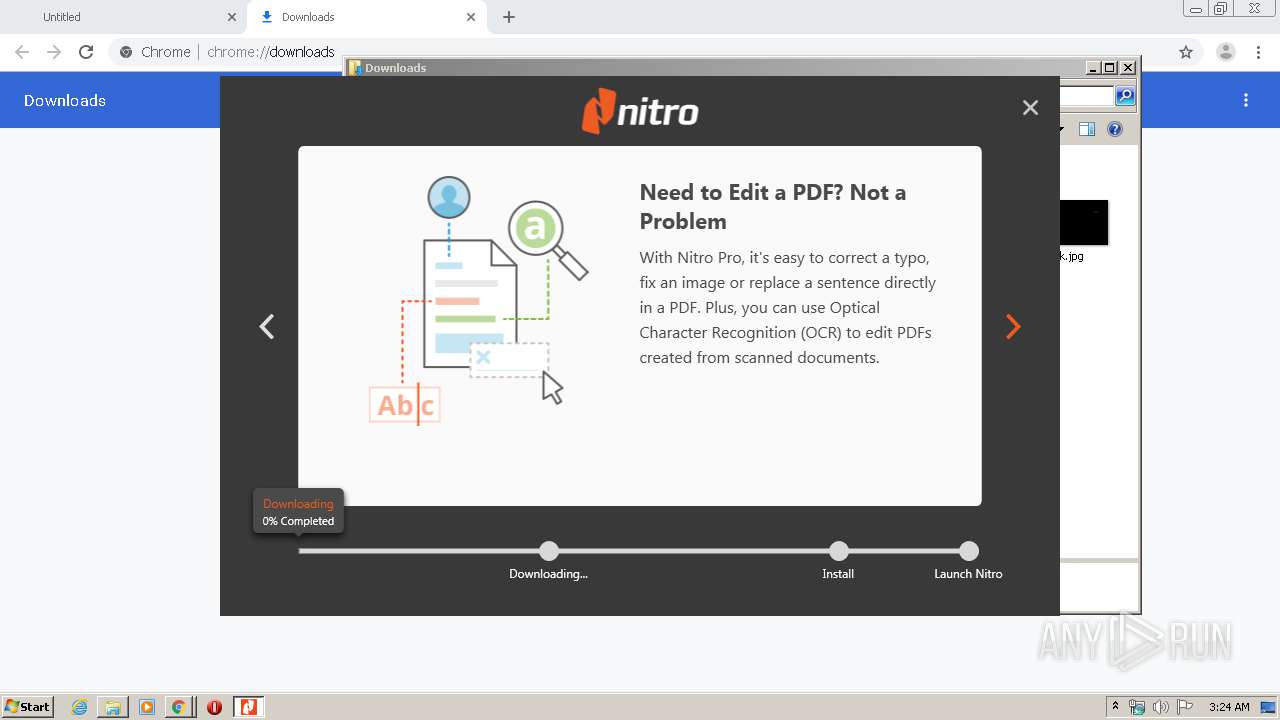Viewport: 1280px width, 720px height.
Task: Click the Downloads page heading
Action: point(65,100)
